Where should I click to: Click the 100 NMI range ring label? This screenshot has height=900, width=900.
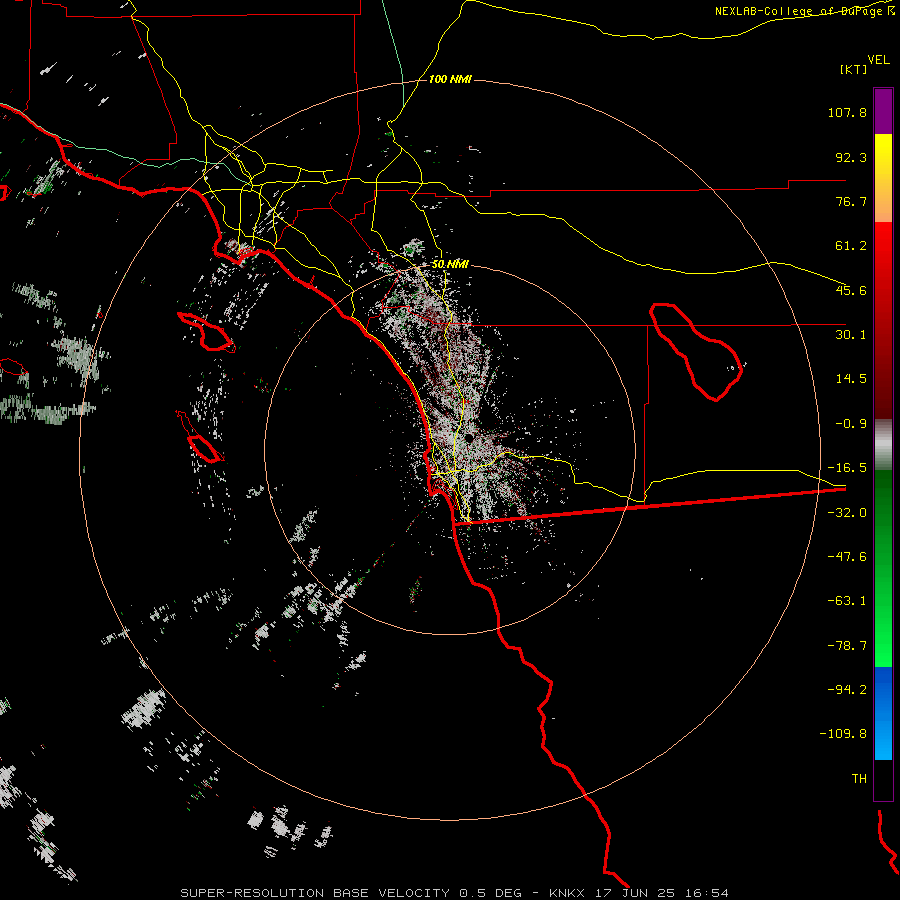pos(450,79)
